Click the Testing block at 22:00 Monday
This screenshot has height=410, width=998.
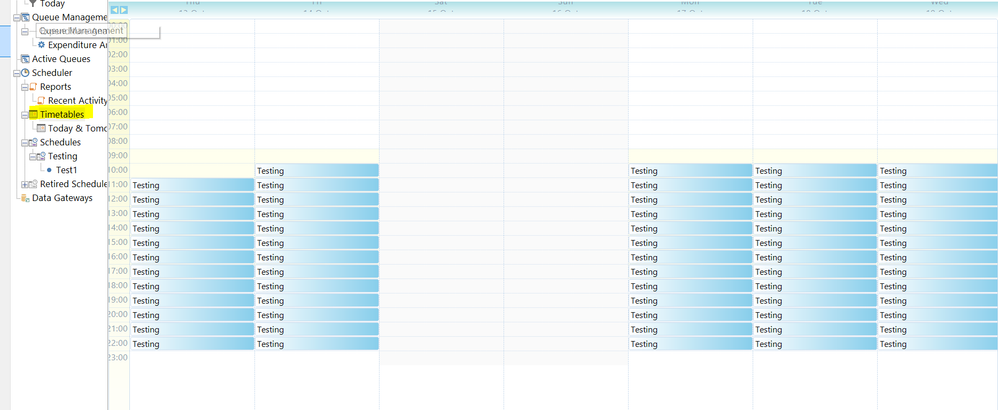(691, 344)
